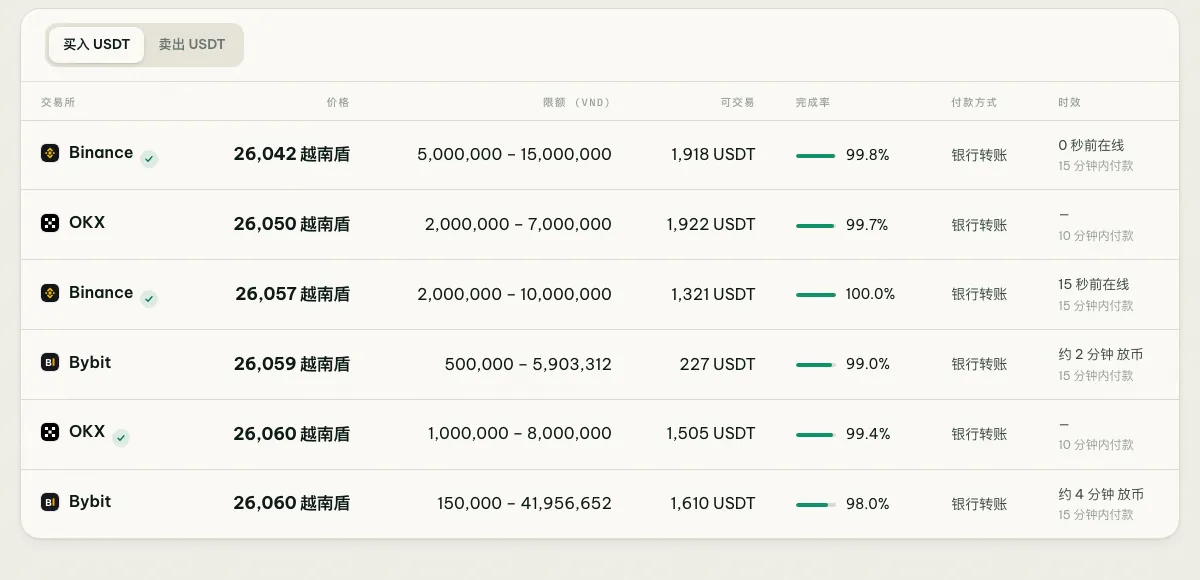
Task: Click the 1,321 USDT available amount
Action: pos(713,294)
